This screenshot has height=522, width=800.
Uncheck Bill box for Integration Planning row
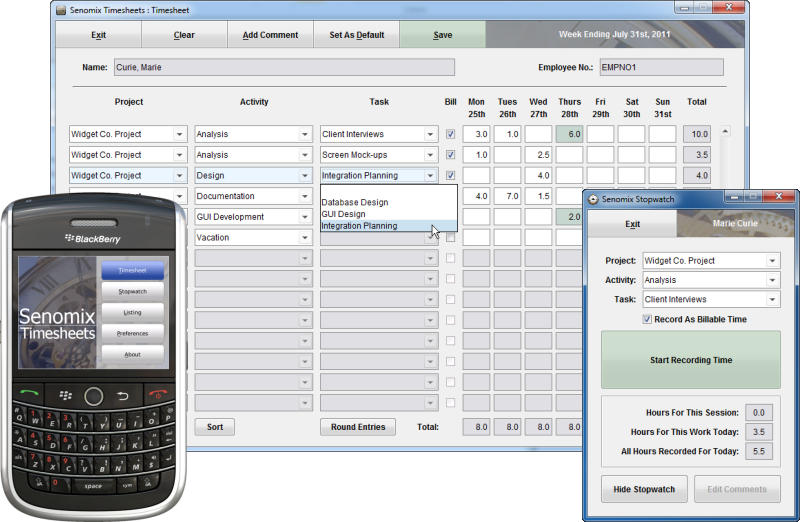pyautogui.click(x=451, y=176)
